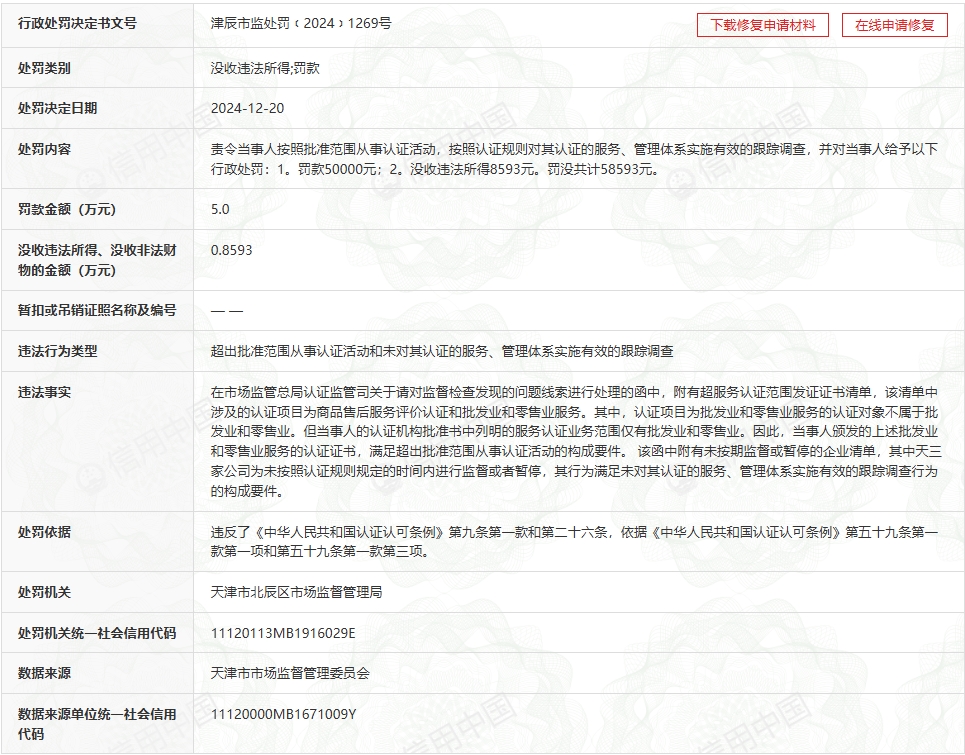Image resolution: width=965 pixels, height=755 pixels.
Task: Click the 处罚依据 legal basis text
Action: (x=574, y=541)
